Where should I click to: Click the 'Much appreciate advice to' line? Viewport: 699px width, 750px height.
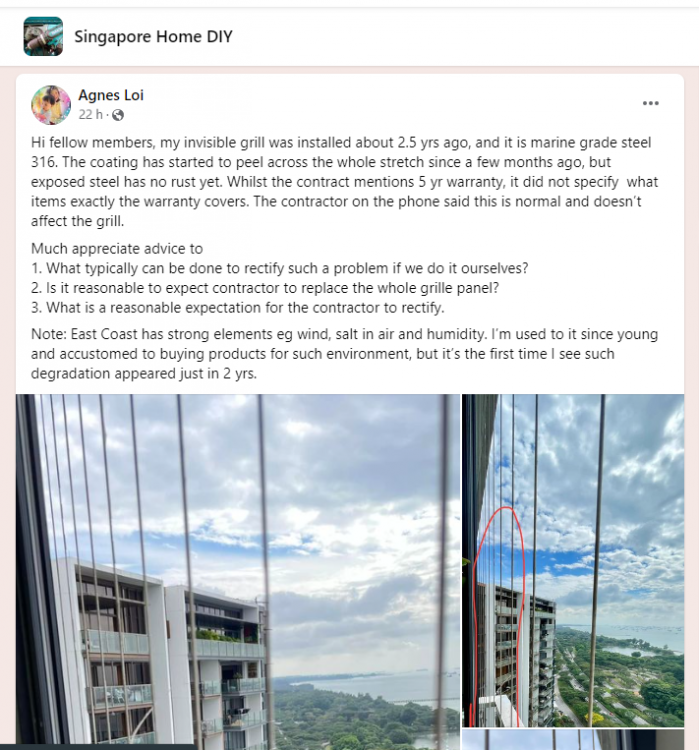pos(117,249)
